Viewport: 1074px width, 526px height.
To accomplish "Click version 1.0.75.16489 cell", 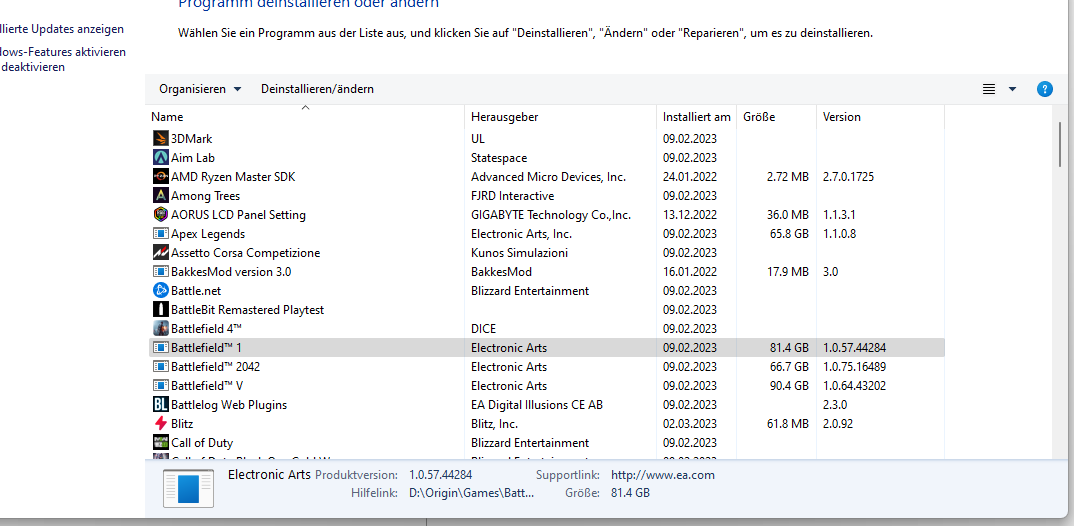I will coord(854,367).
